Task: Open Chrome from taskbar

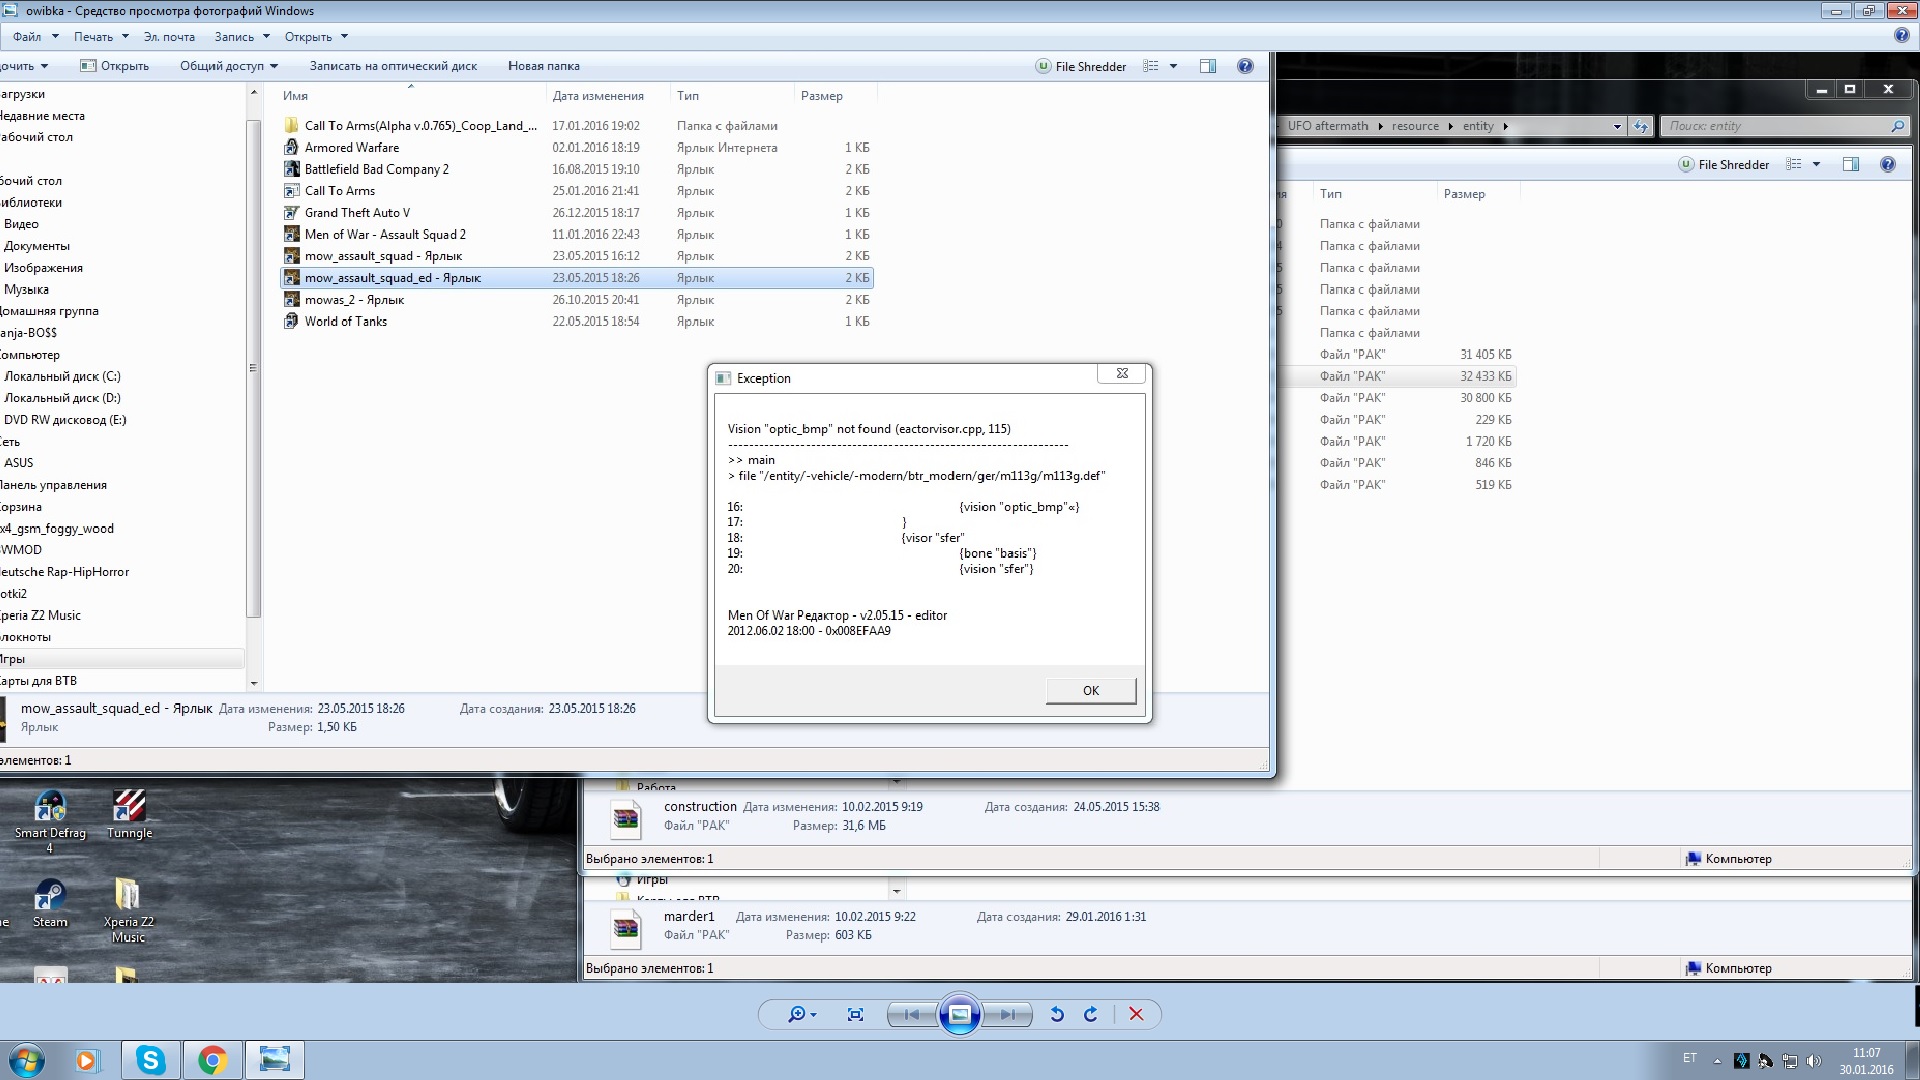Action: [x=212, y=1060]
